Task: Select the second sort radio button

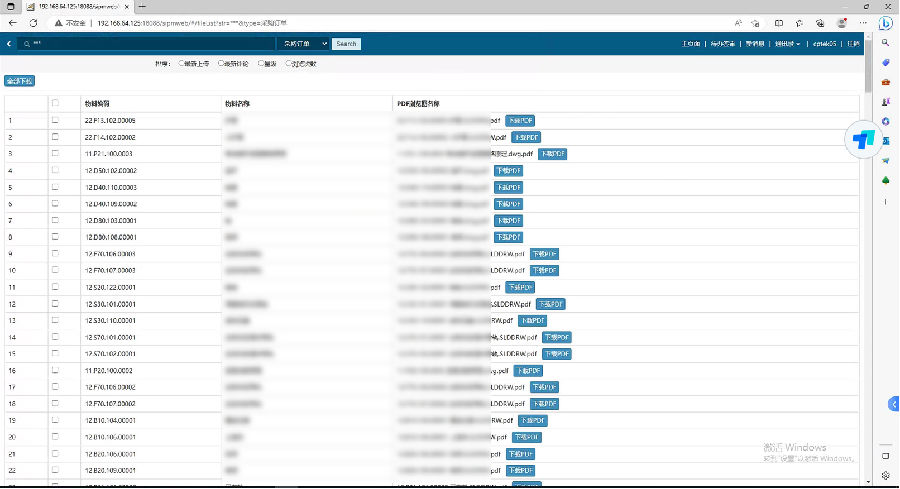Action: 221,63
